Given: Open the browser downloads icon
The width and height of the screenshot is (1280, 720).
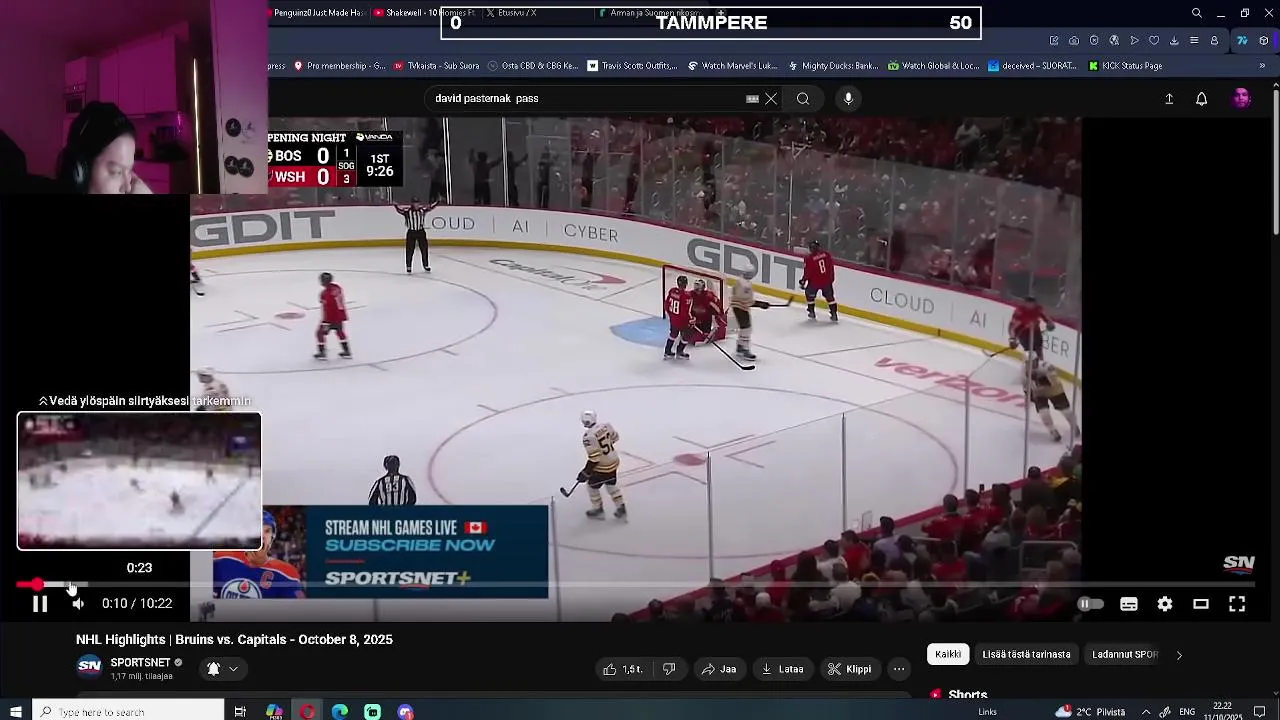Looking at the screenshot, I should [1174, 41].
